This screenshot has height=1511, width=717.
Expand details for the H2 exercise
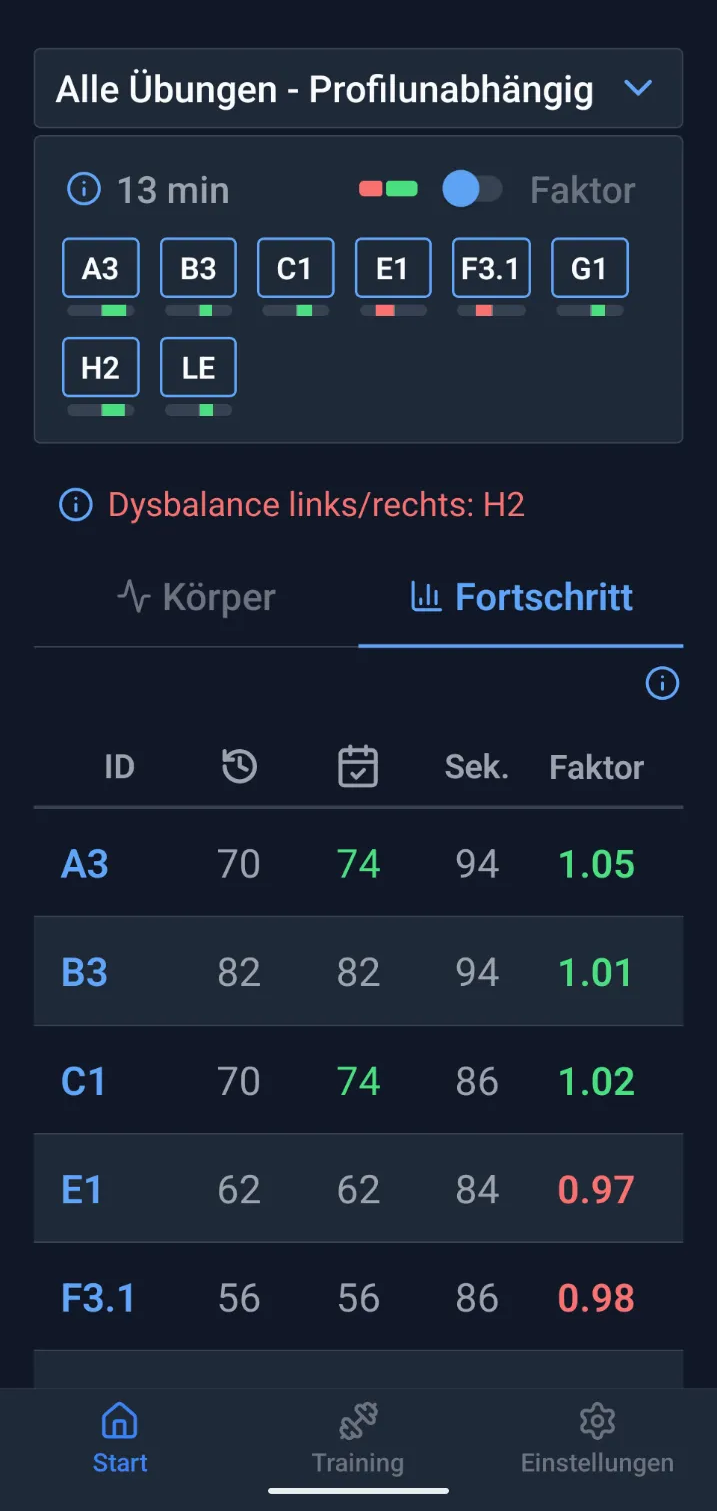[100, 367]
